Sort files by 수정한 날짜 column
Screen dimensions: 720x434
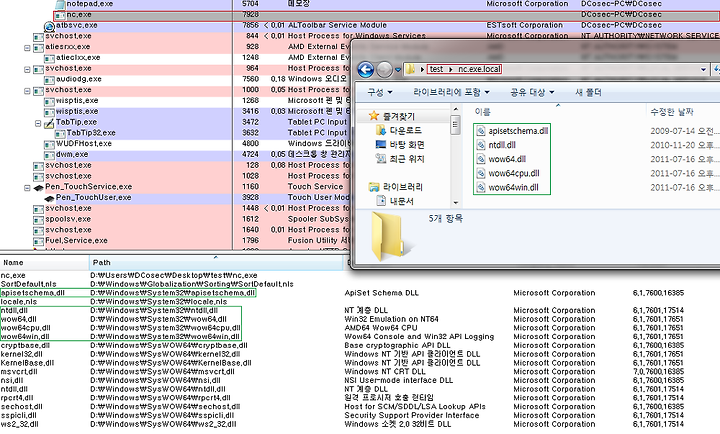[672, 112]
